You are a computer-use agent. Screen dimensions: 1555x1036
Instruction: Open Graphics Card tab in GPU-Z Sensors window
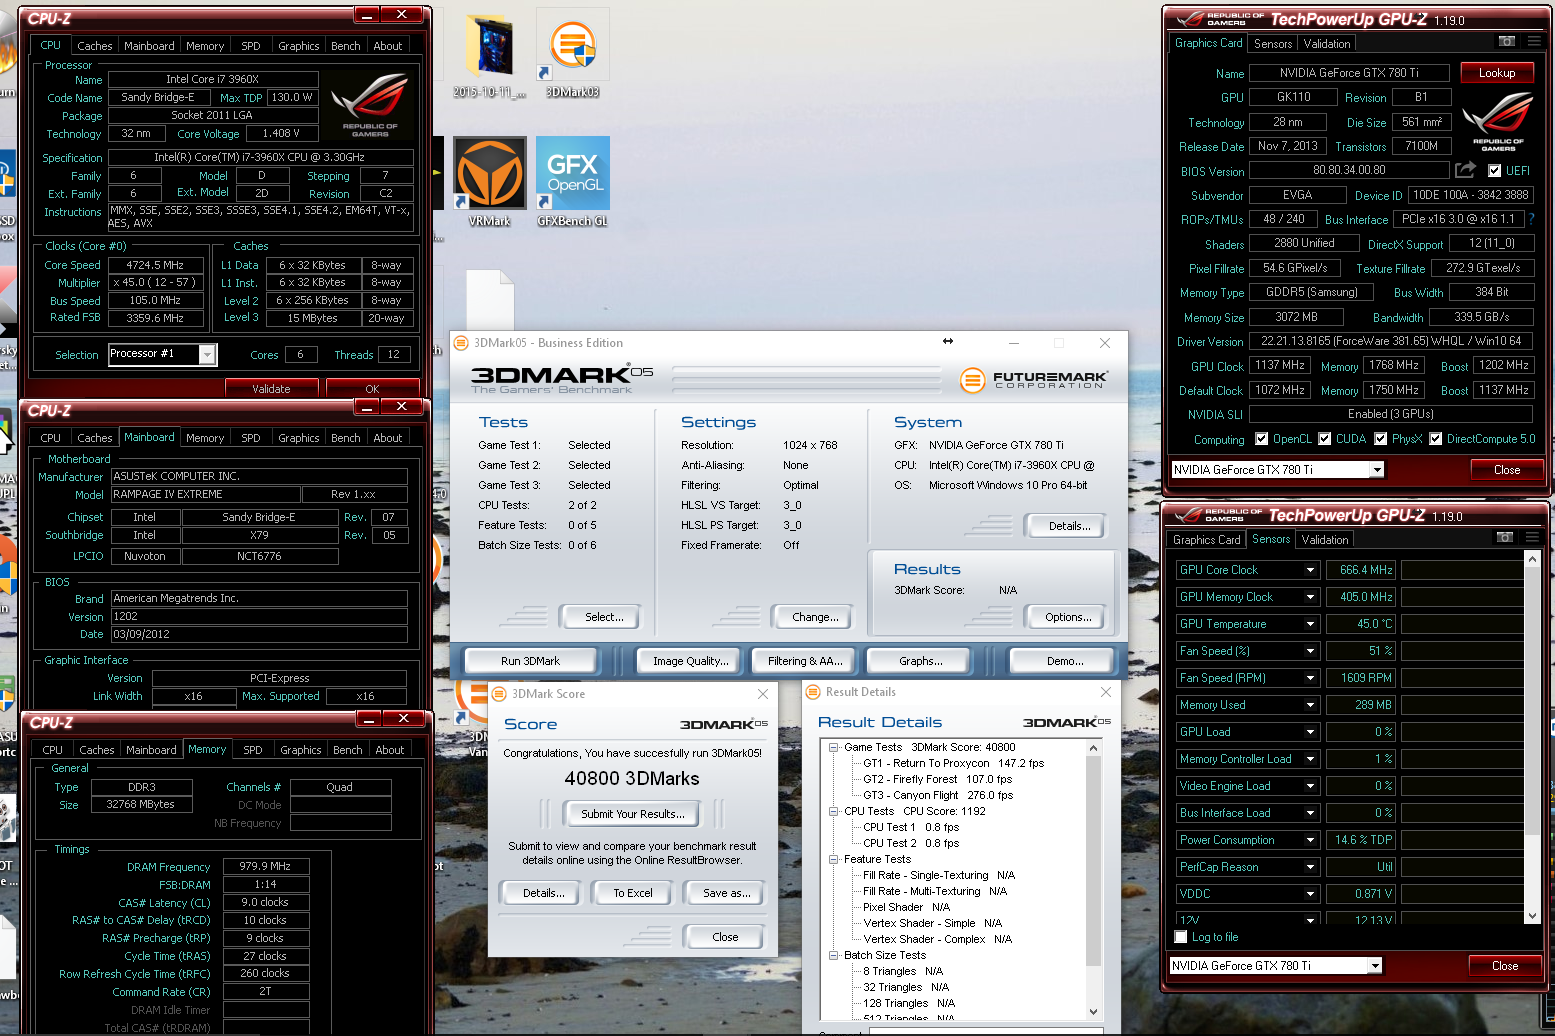(1206, 540)
